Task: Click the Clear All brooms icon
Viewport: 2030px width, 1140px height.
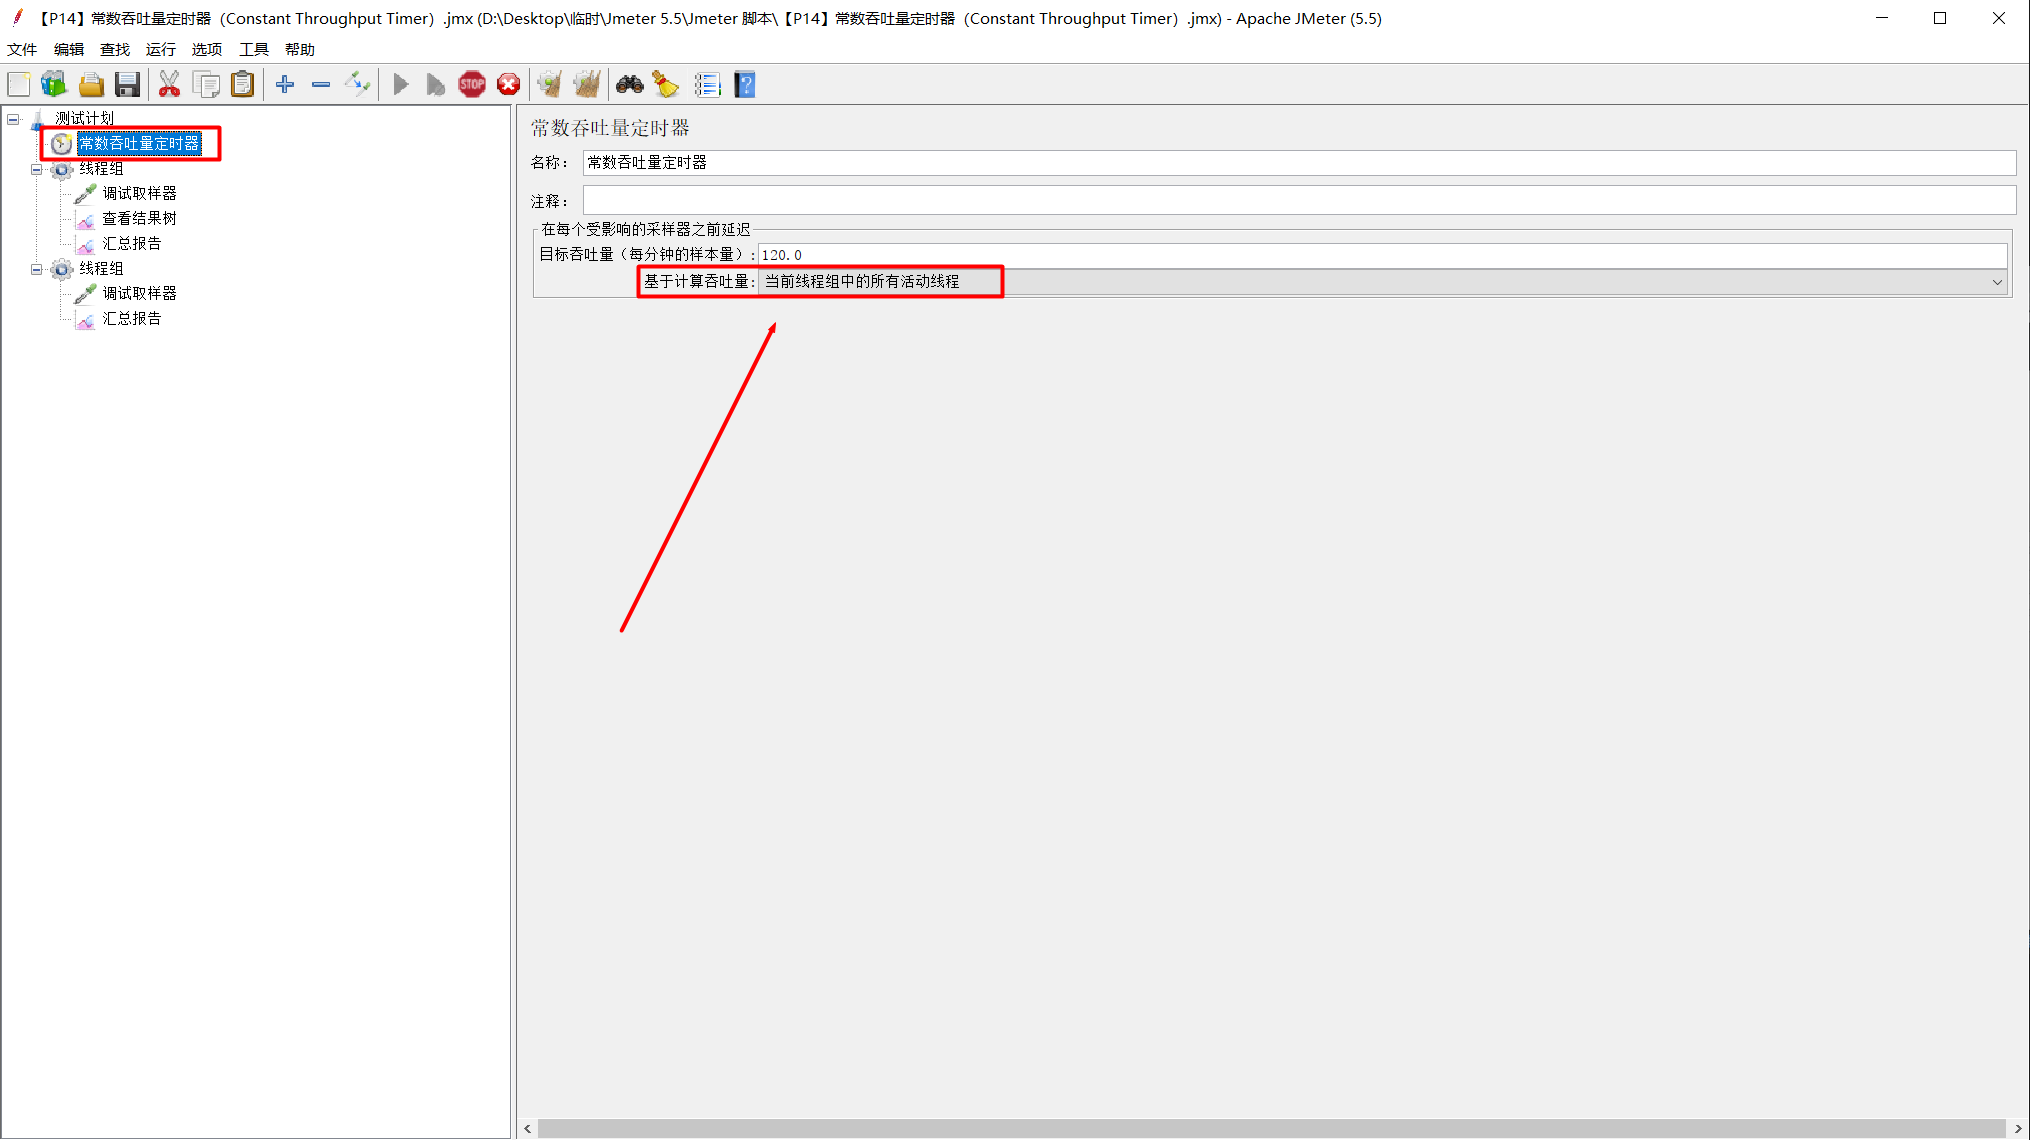Action: pyautogui.click(x=587, y=85)
